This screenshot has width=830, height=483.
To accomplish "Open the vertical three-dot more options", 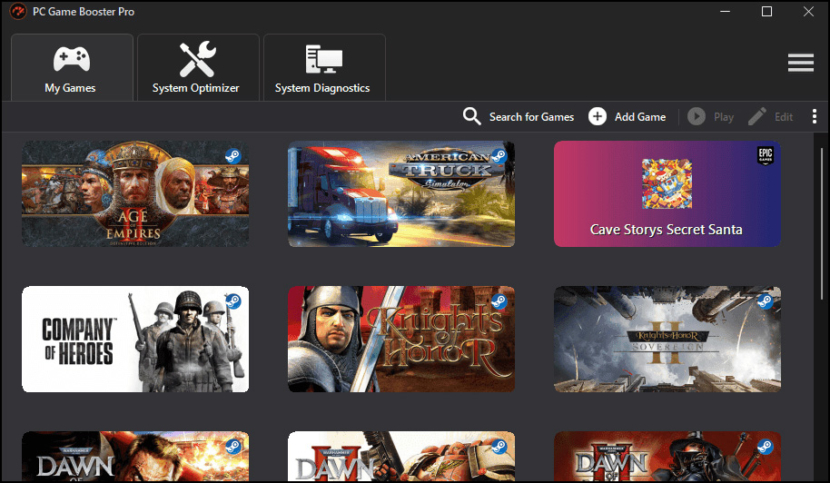I will pyautogui.click(x=814, y=117).
